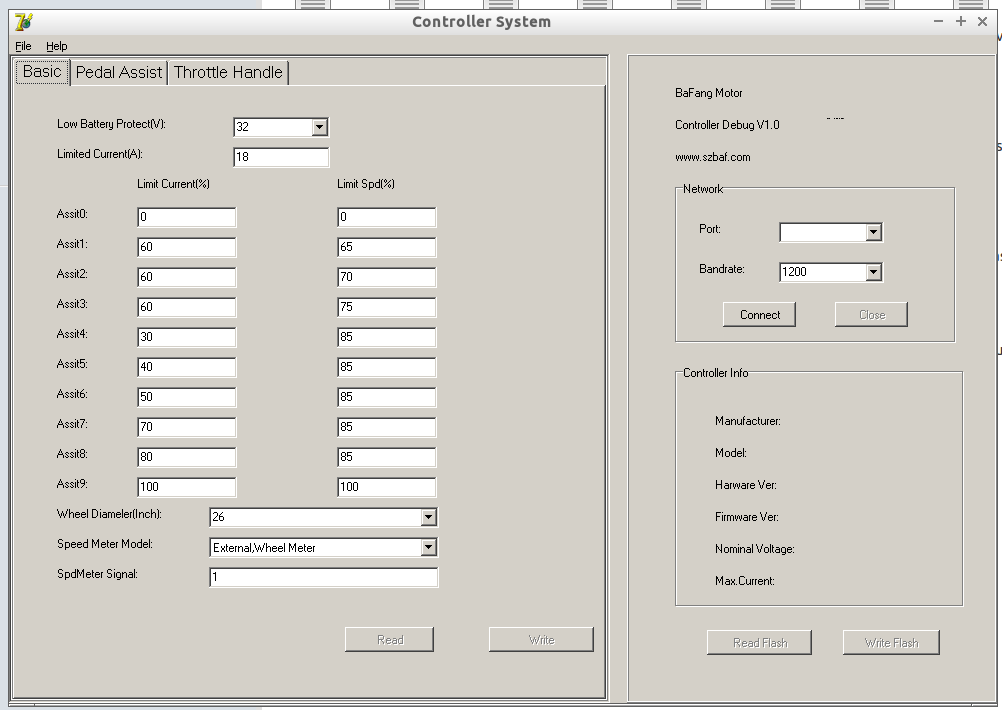Screen dimensions: 1002x710
Task: Click the Write button
Action: click(x=541, y=640)
